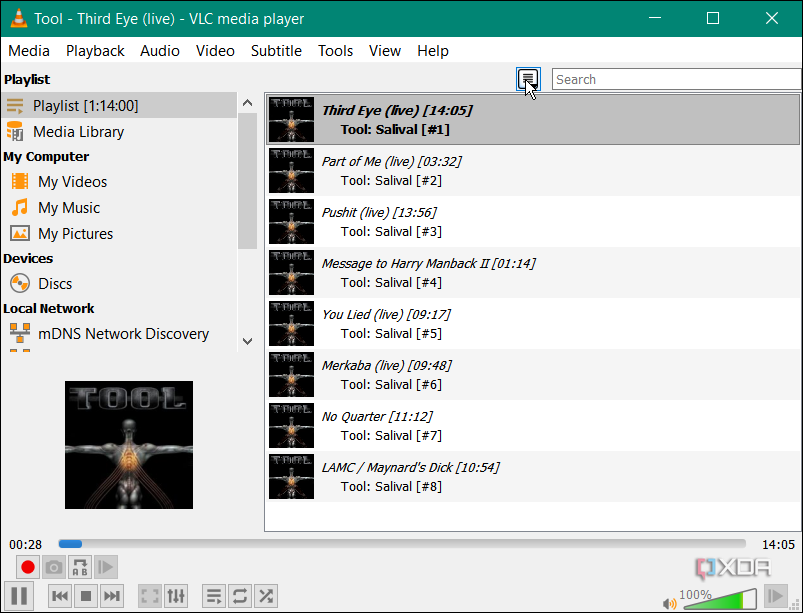Click the My Pictures image icon
The width and height of the screenshot is (803, 613).
pyautogui.click(x=19, y=234)
